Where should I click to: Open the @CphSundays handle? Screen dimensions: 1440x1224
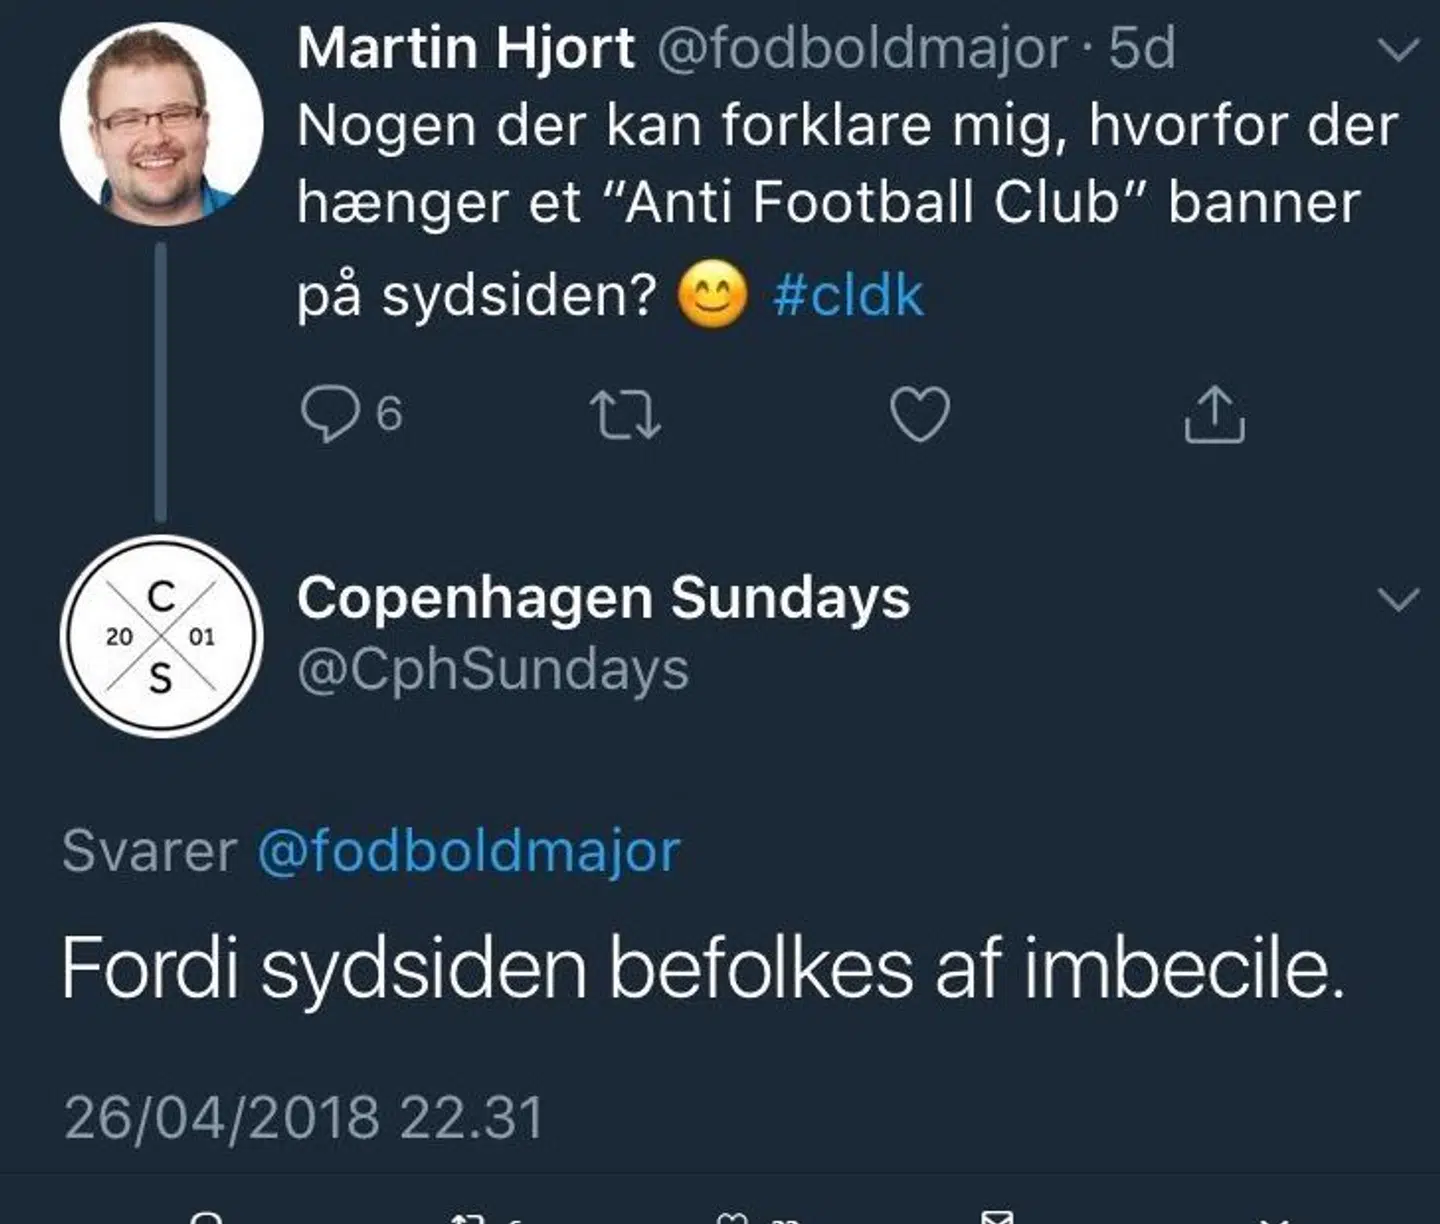pyautogui.click(x=493, y=669)
